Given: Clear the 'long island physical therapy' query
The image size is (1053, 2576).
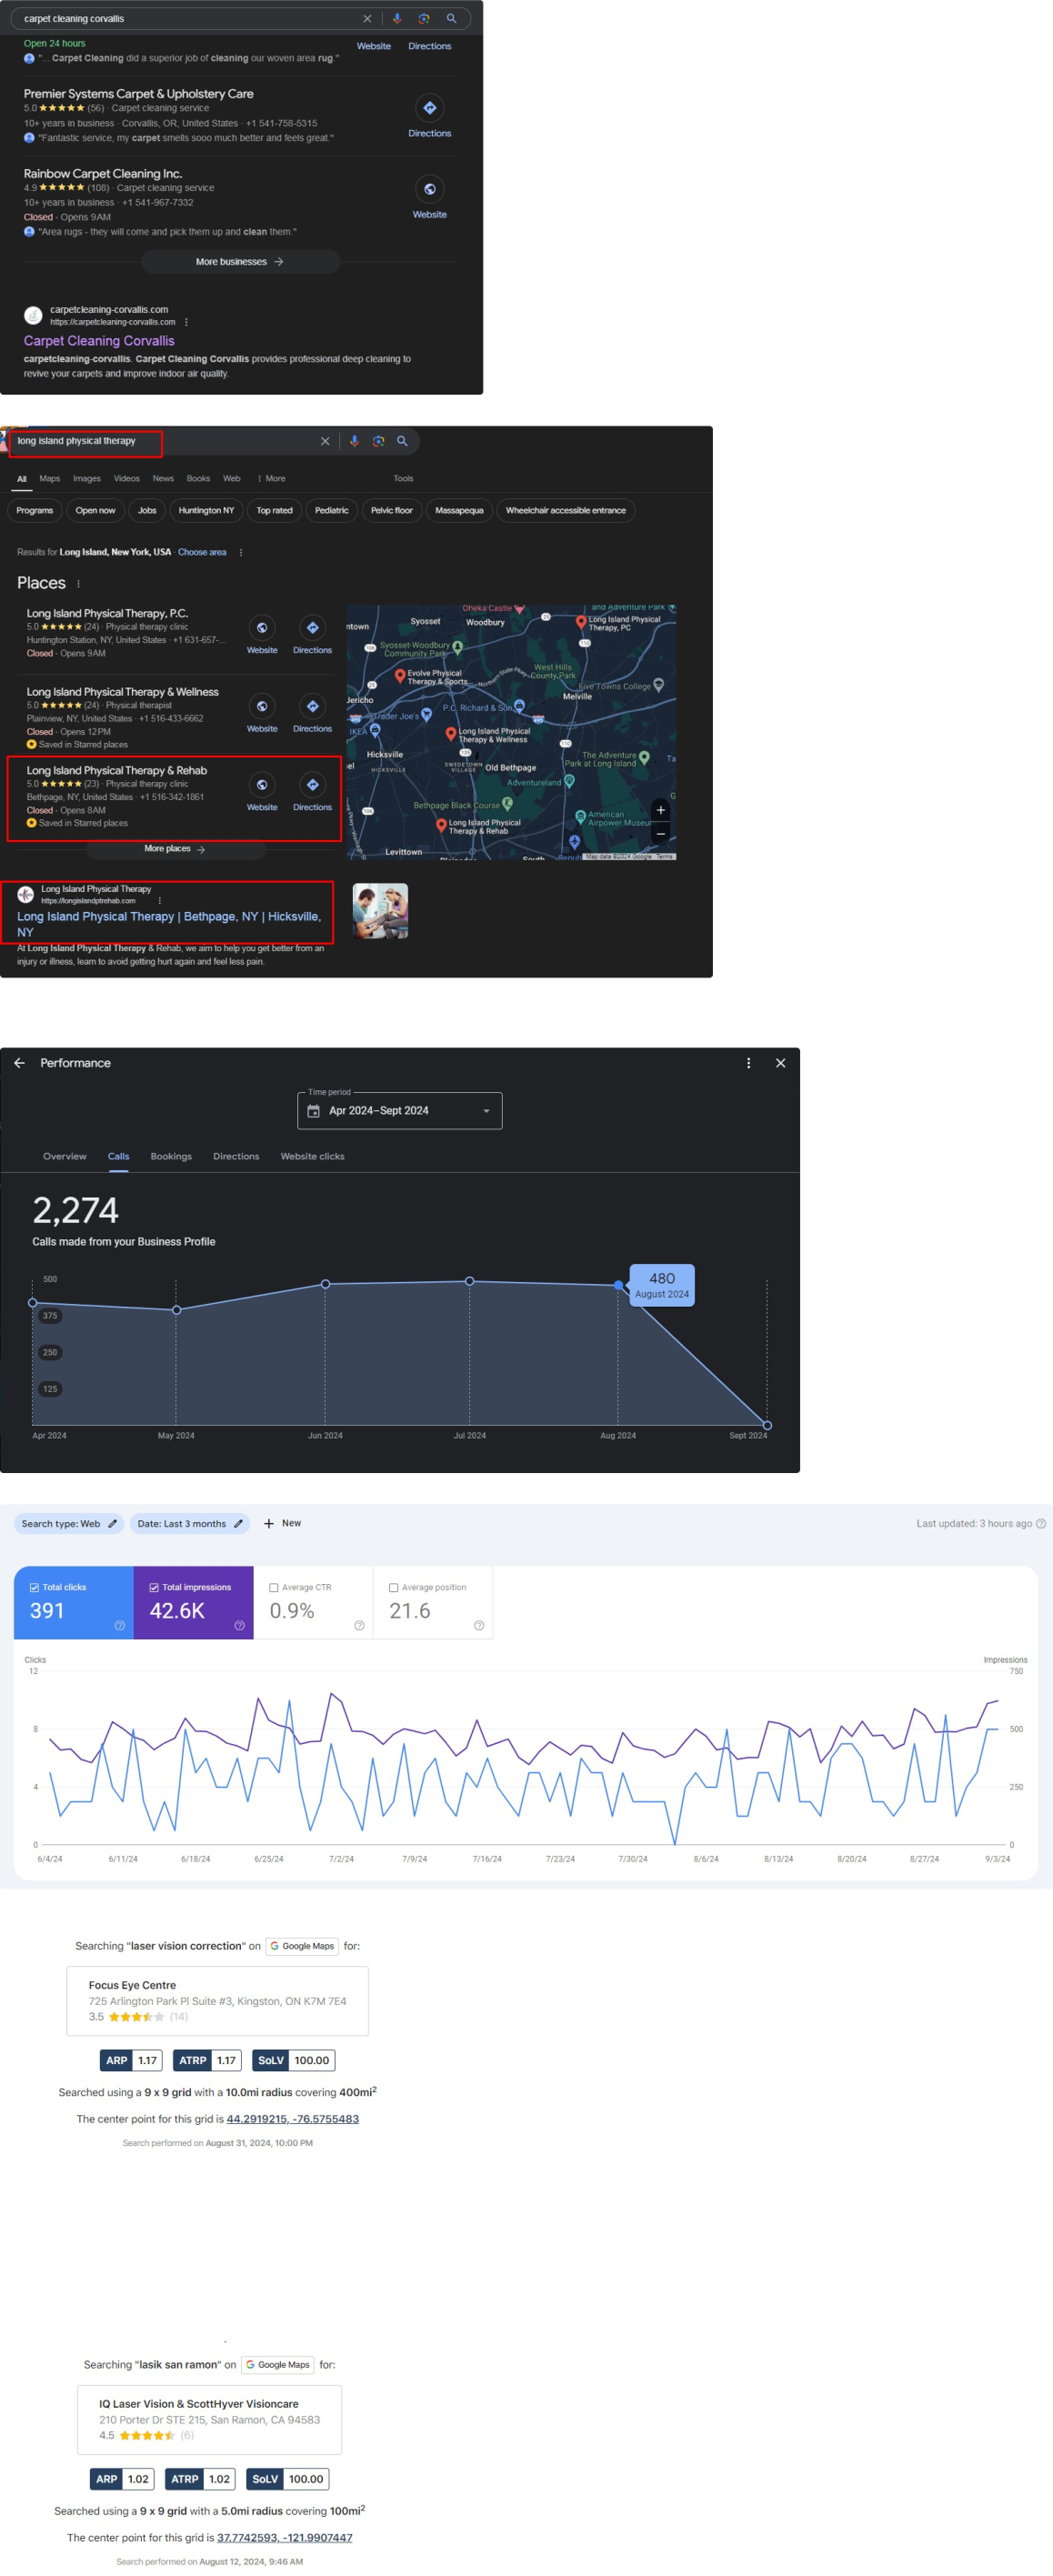Looking at the screenshot, I should [325, 441].
